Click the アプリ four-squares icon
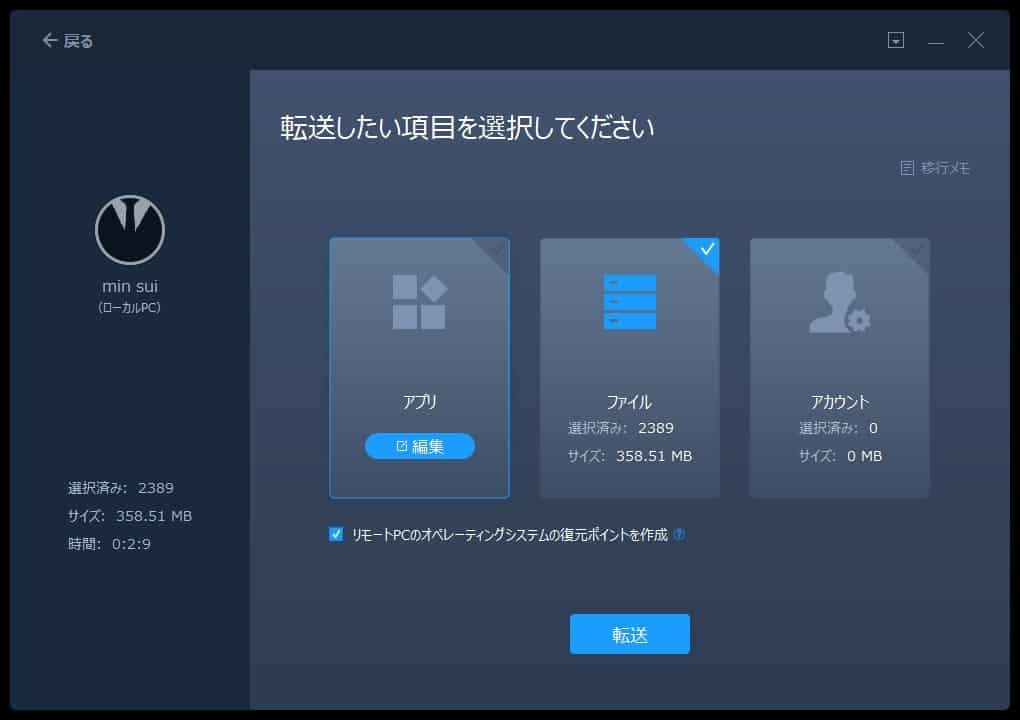Viewport: 1020px width, 720px height. coord(420,302)
